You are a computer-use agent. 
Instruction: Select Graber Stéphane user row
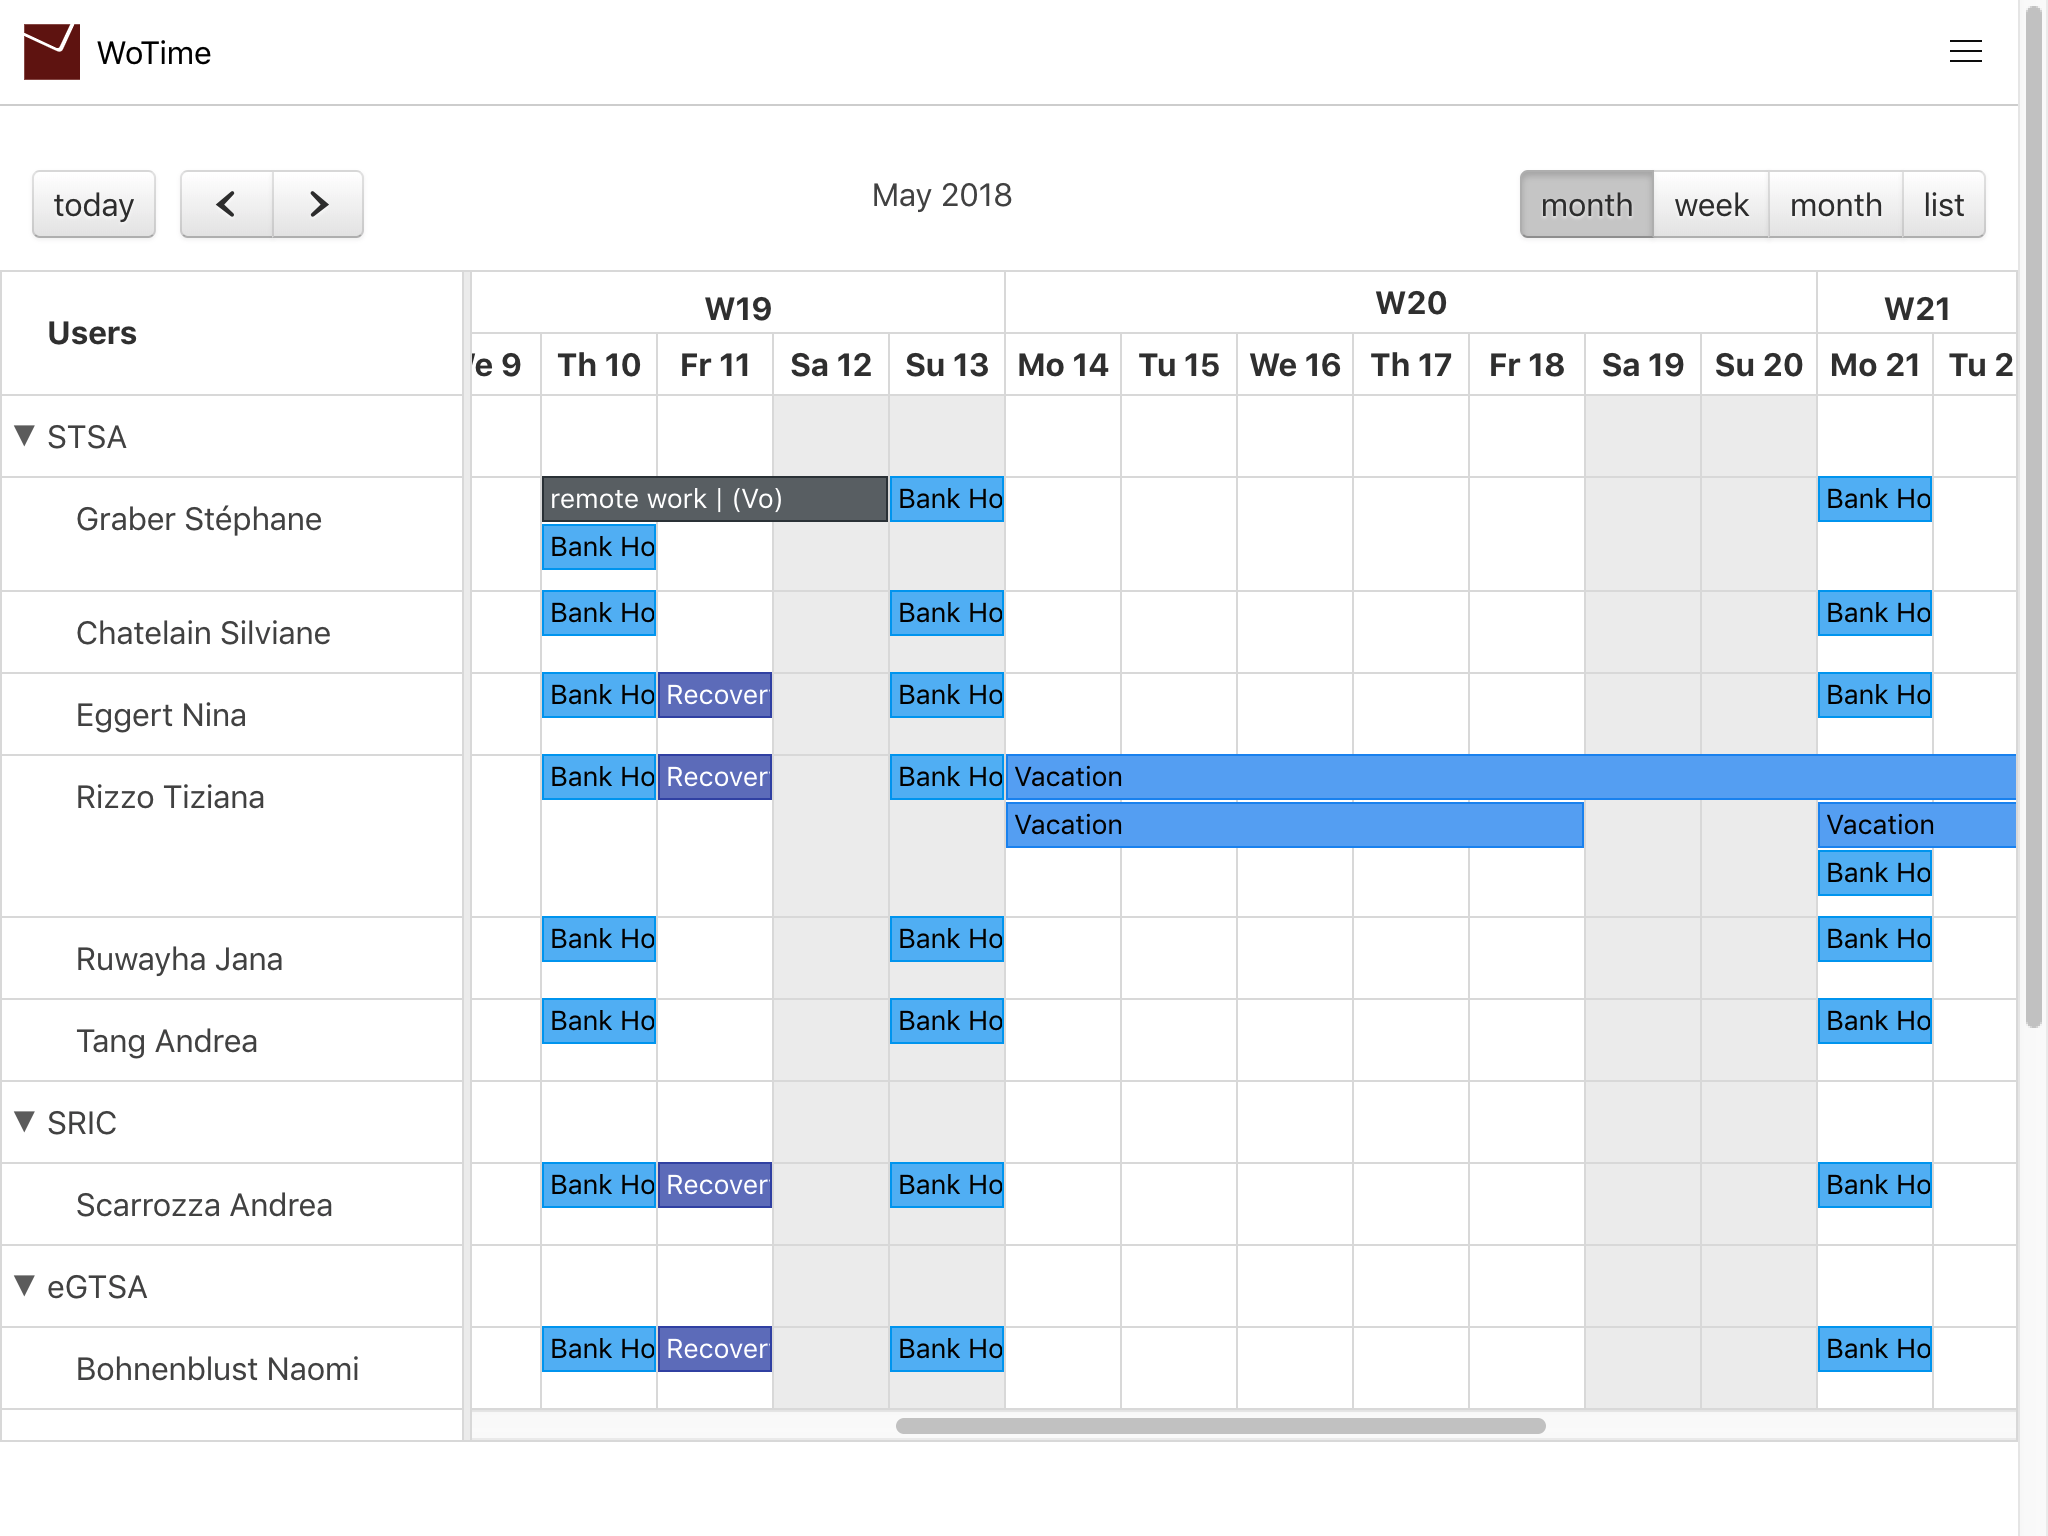click(x=199, y=519)
